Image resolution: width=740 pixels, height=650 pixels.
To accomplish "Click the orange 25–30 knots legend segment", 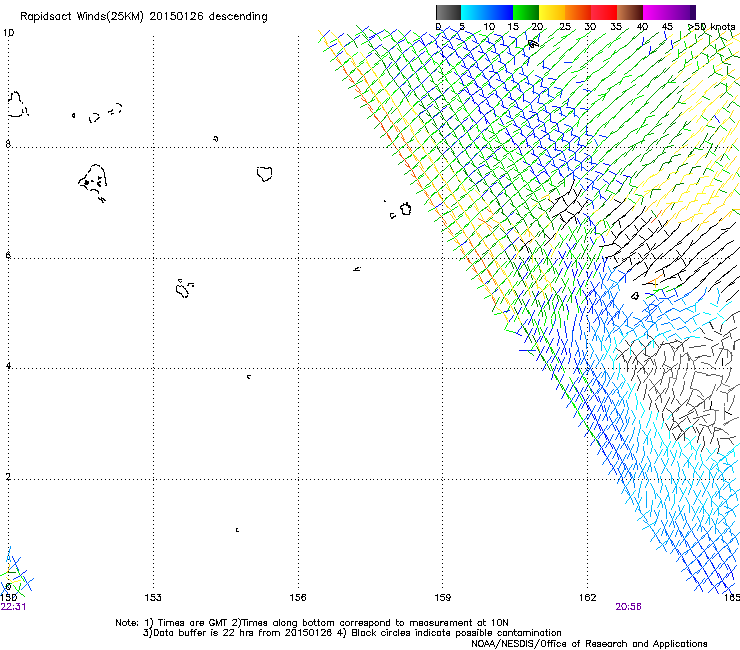I will point(578,12).
